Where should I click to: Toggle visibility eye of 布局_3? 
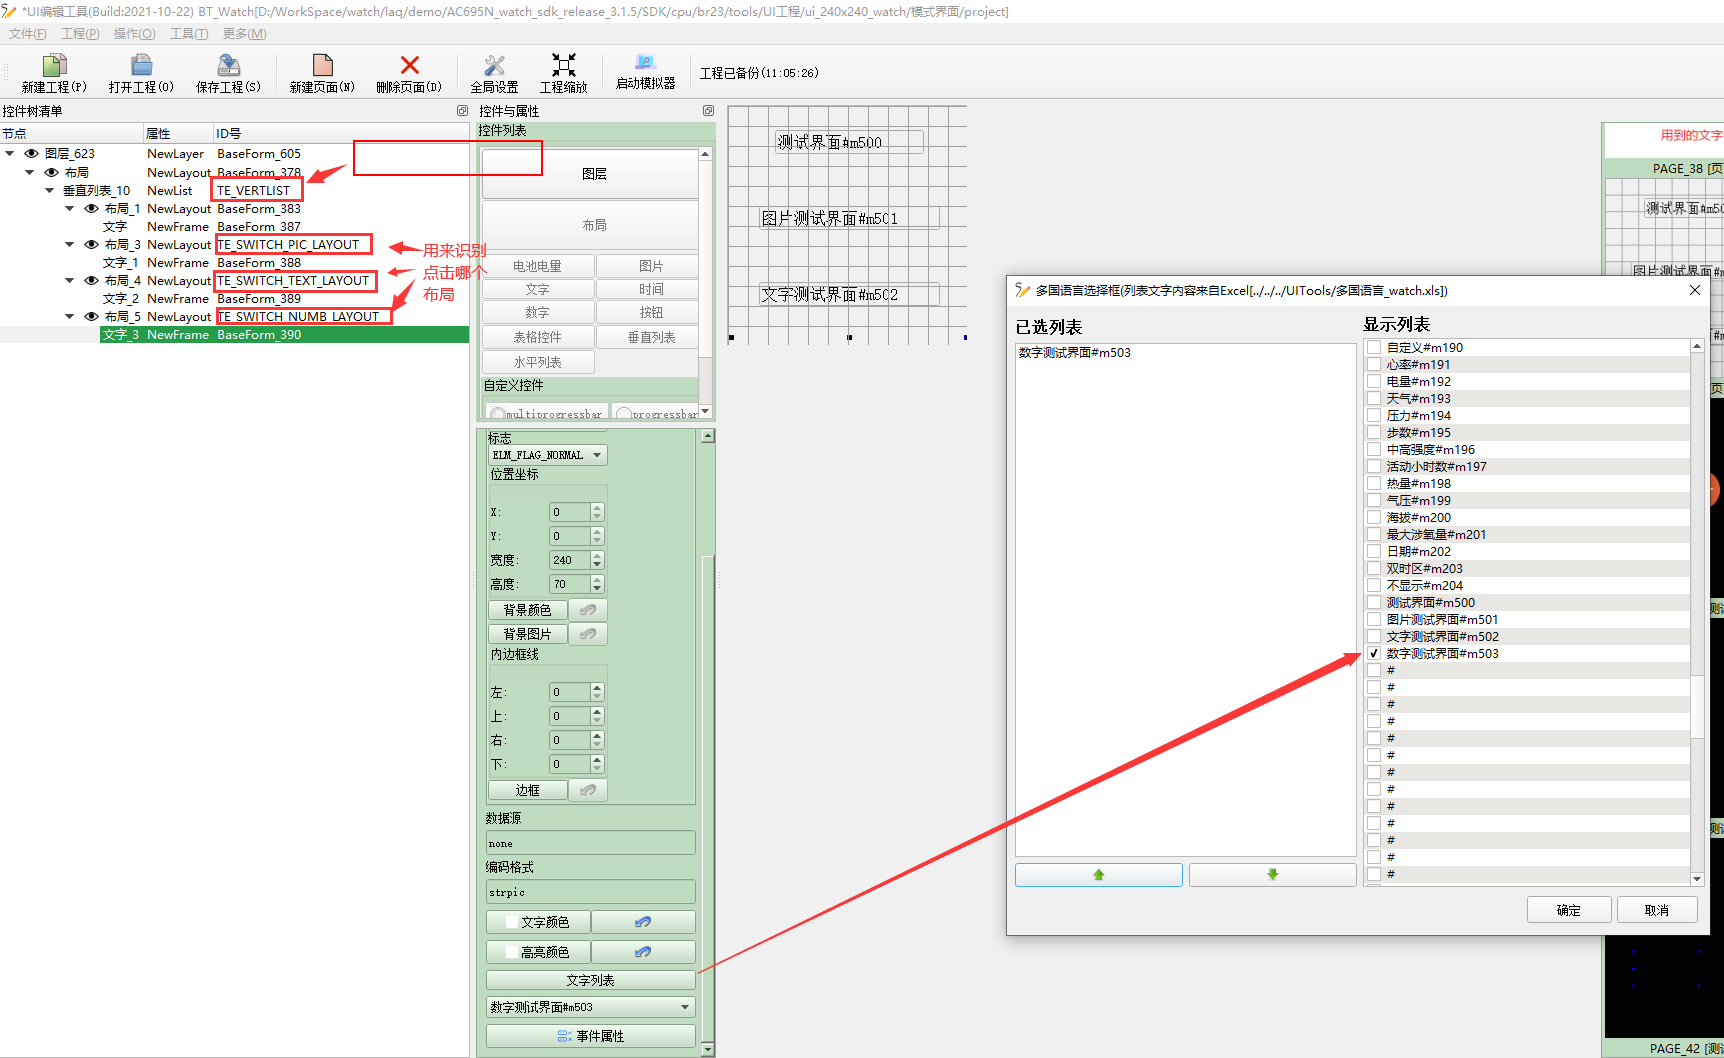coord(91,245)
